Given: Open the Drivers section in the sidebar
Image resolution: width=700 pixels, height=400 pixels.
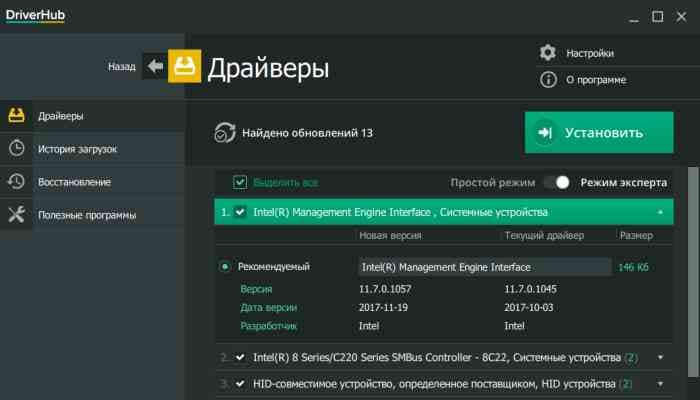Looking at the screenshot, I should click(92, 116).
